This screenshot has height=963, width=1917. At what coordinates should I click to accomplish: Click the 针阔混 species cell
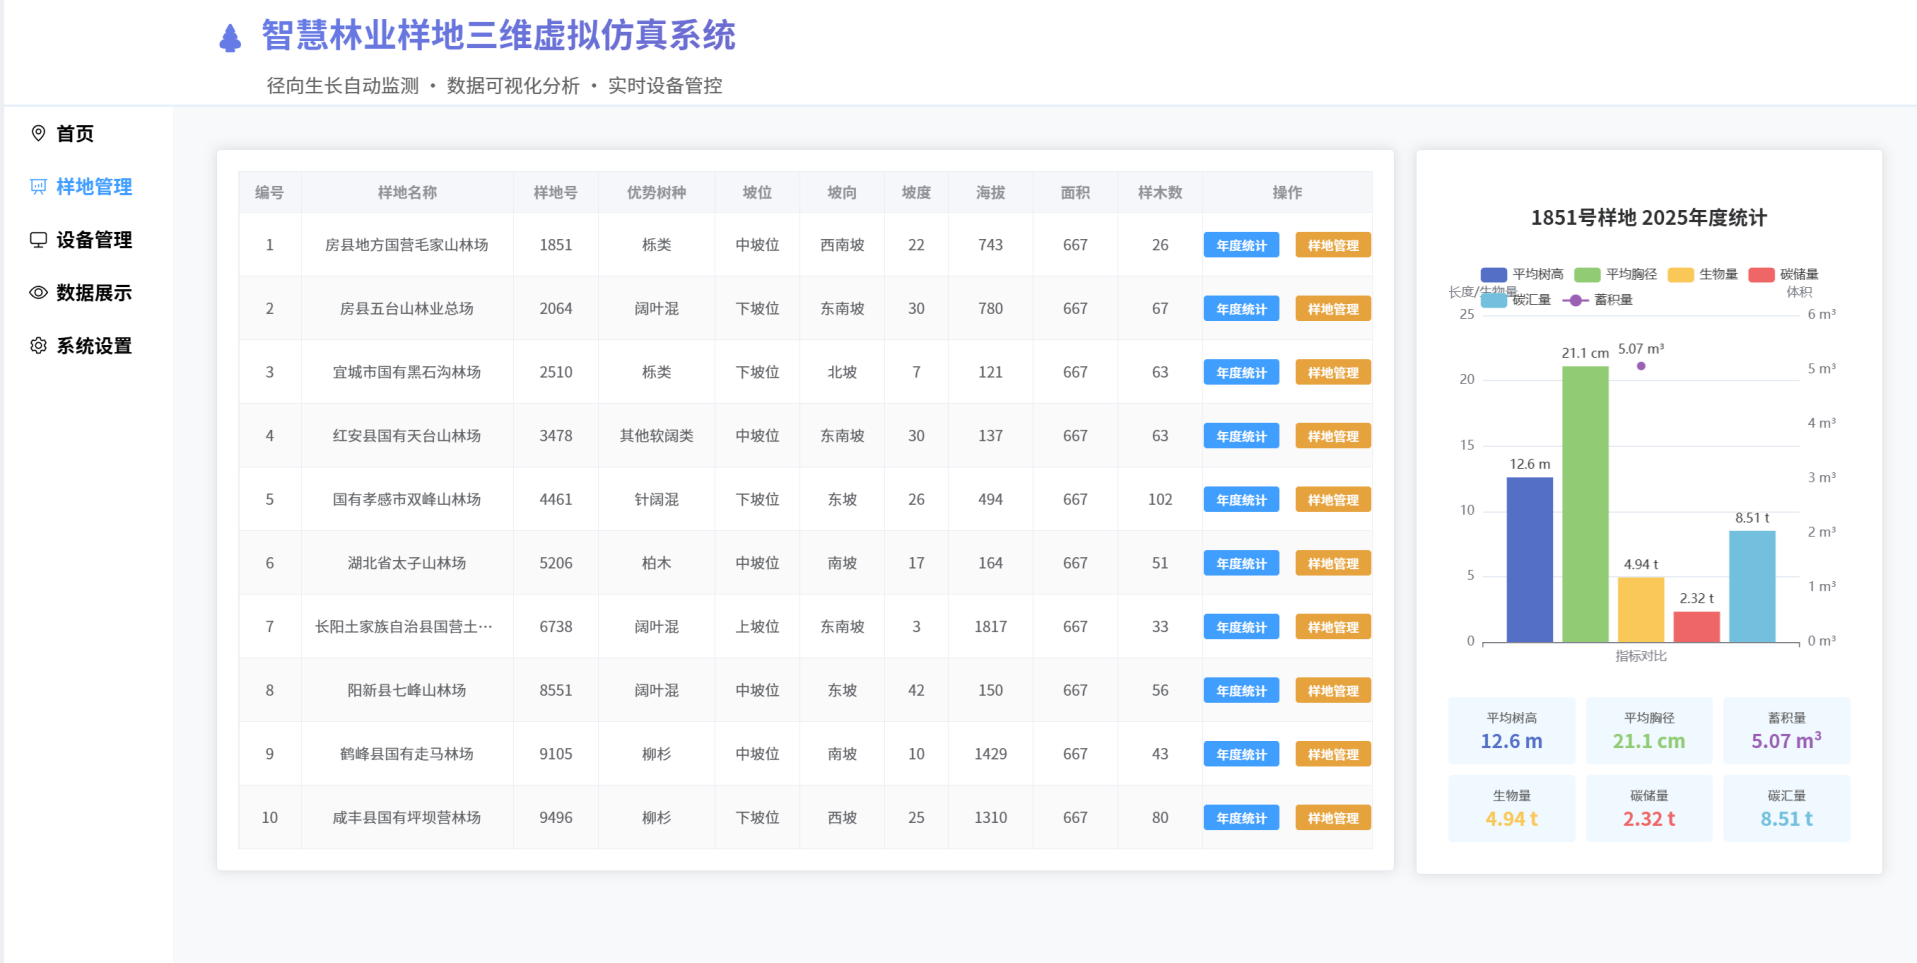pyautogui.click(x=656, y=500)
